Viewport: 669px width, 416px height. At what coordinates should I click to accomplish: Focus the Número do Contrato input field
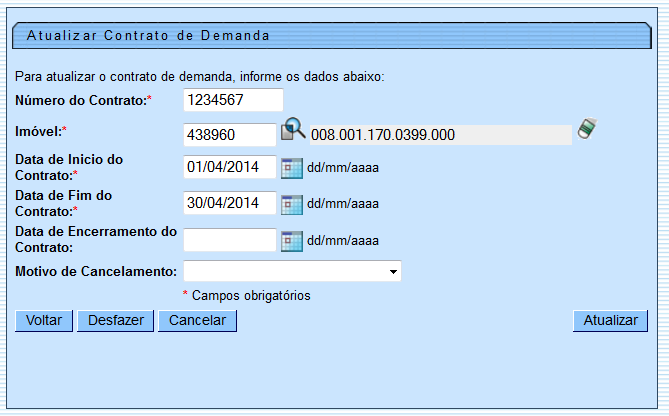[x=233, y=100]
